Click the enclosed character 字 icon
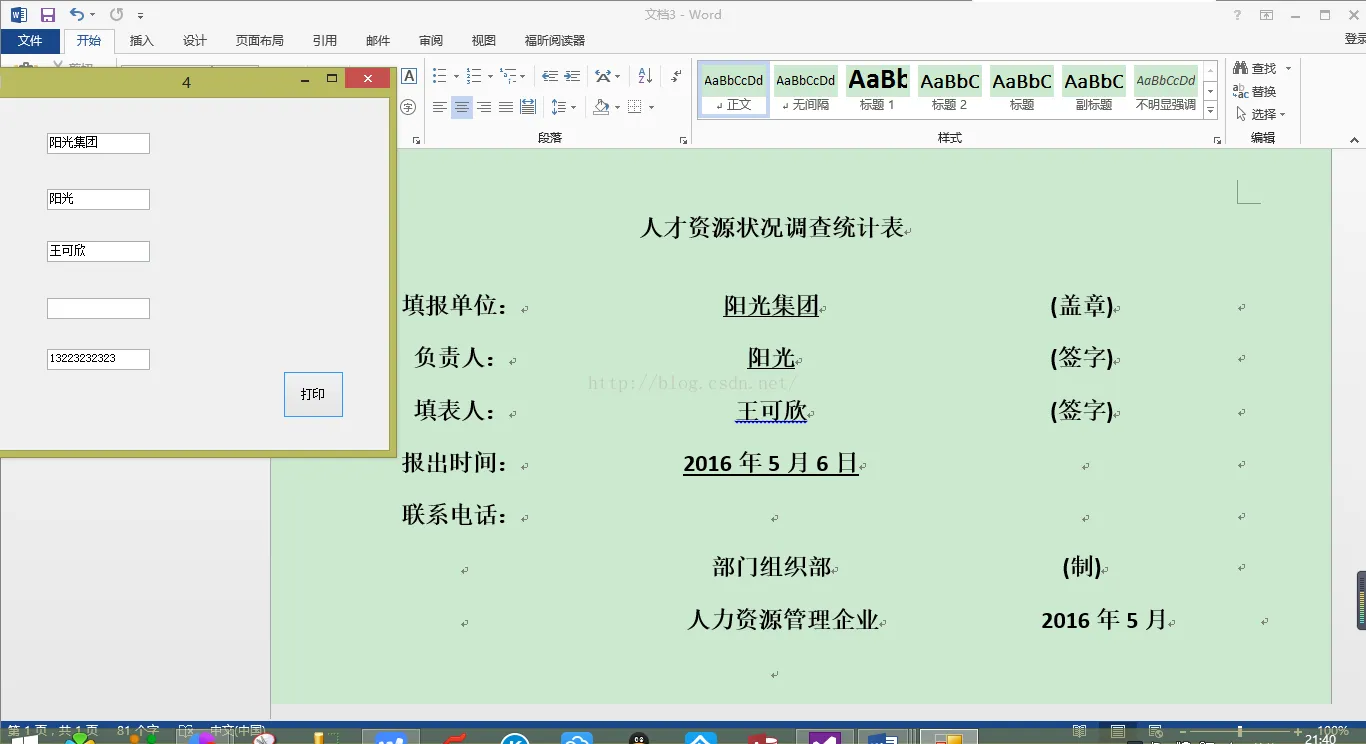 408,107
